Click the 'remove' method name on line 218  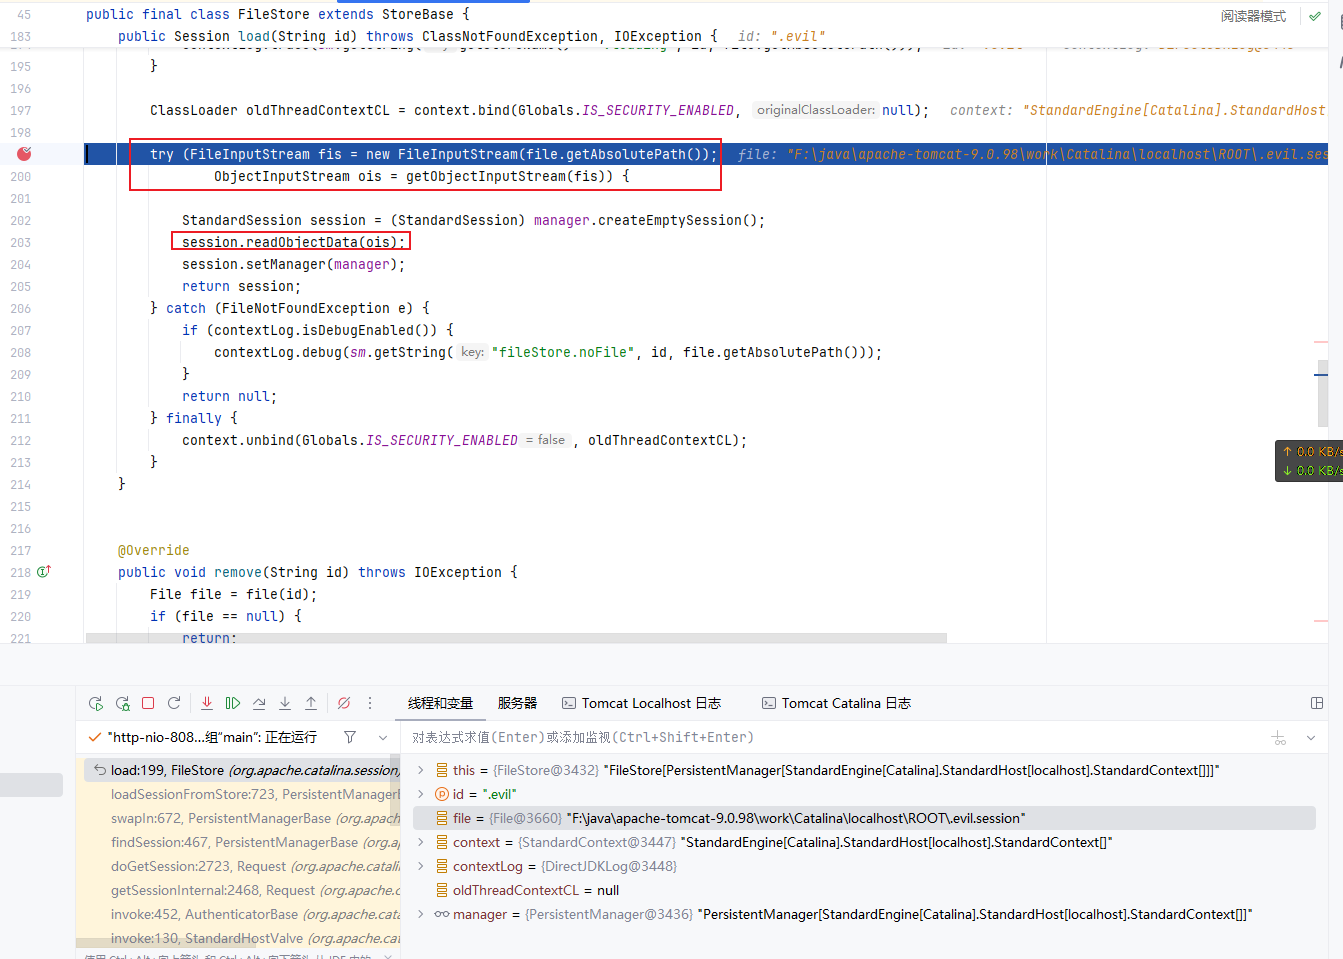[x=238, y=572]
